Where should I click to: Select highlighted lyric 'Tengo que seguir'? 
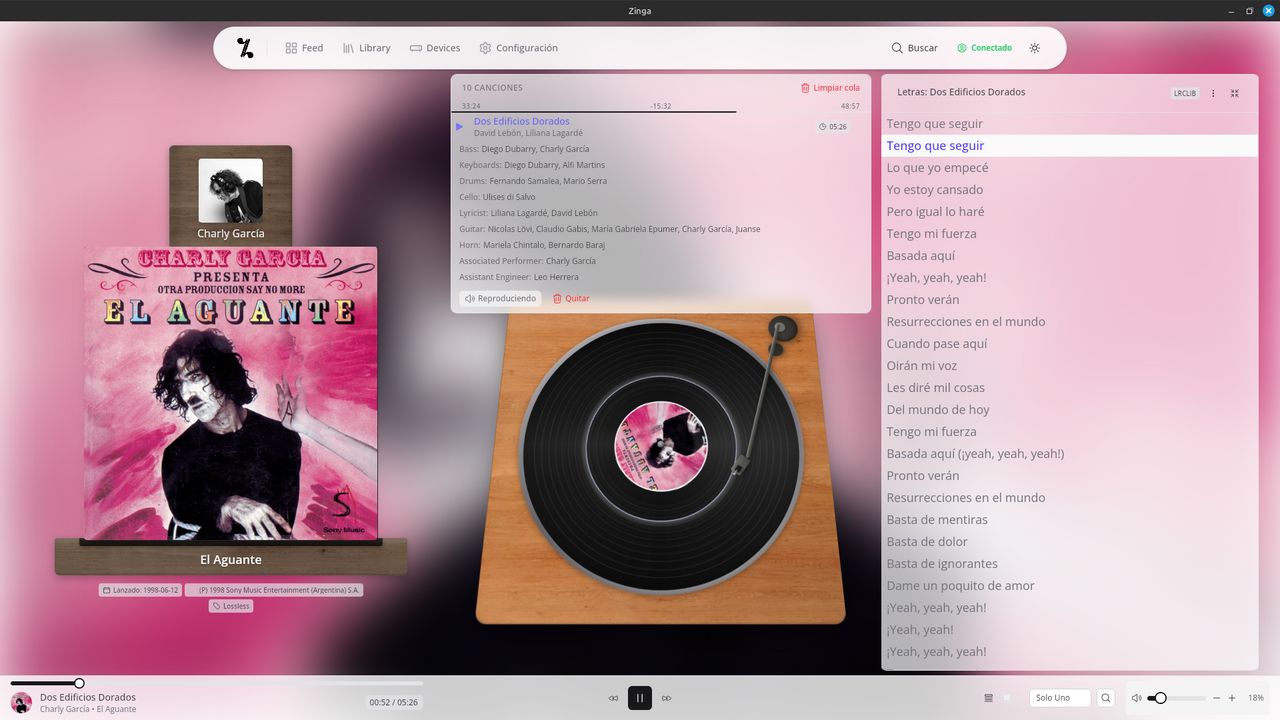[1070, 146]
